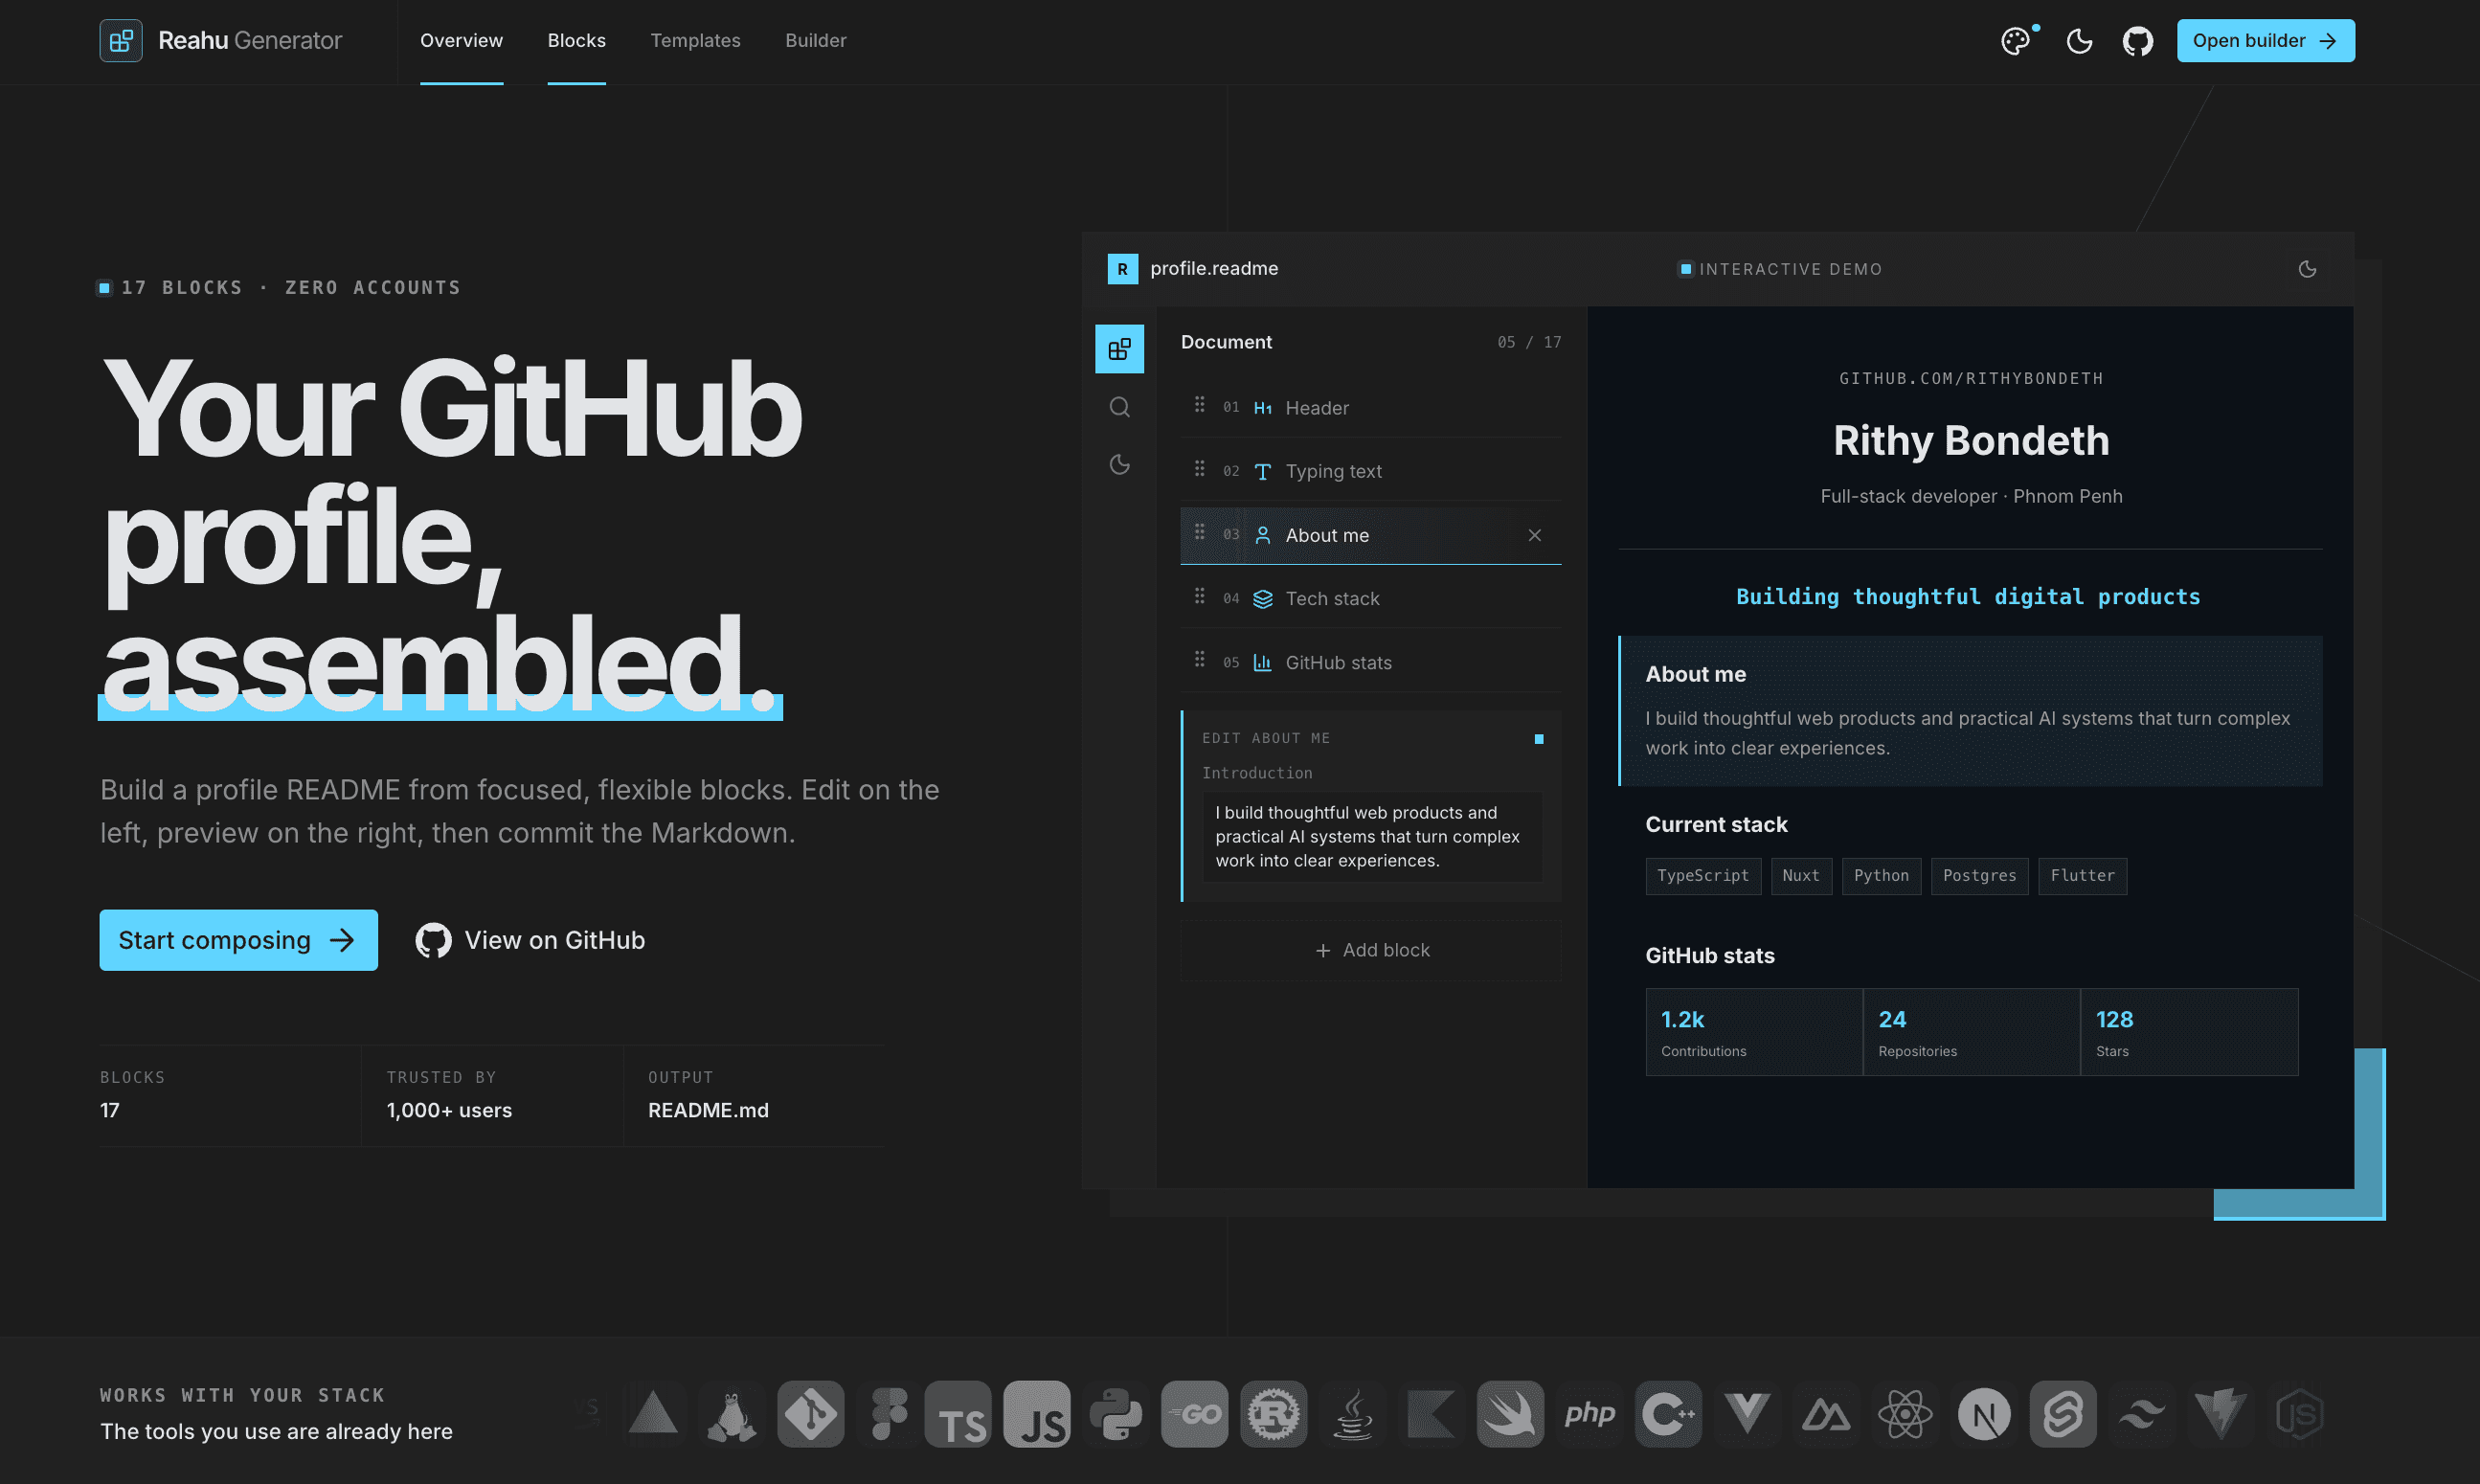
Task: Click the Python tag in Current stack
Action: 1881,876
